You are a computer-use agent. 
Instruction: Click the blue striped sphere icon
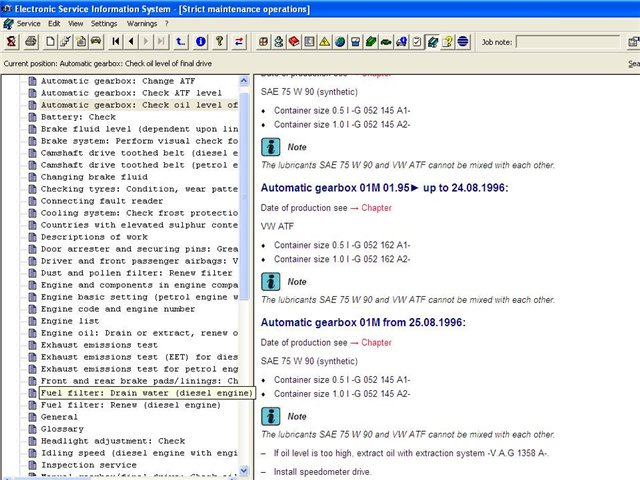463,42
